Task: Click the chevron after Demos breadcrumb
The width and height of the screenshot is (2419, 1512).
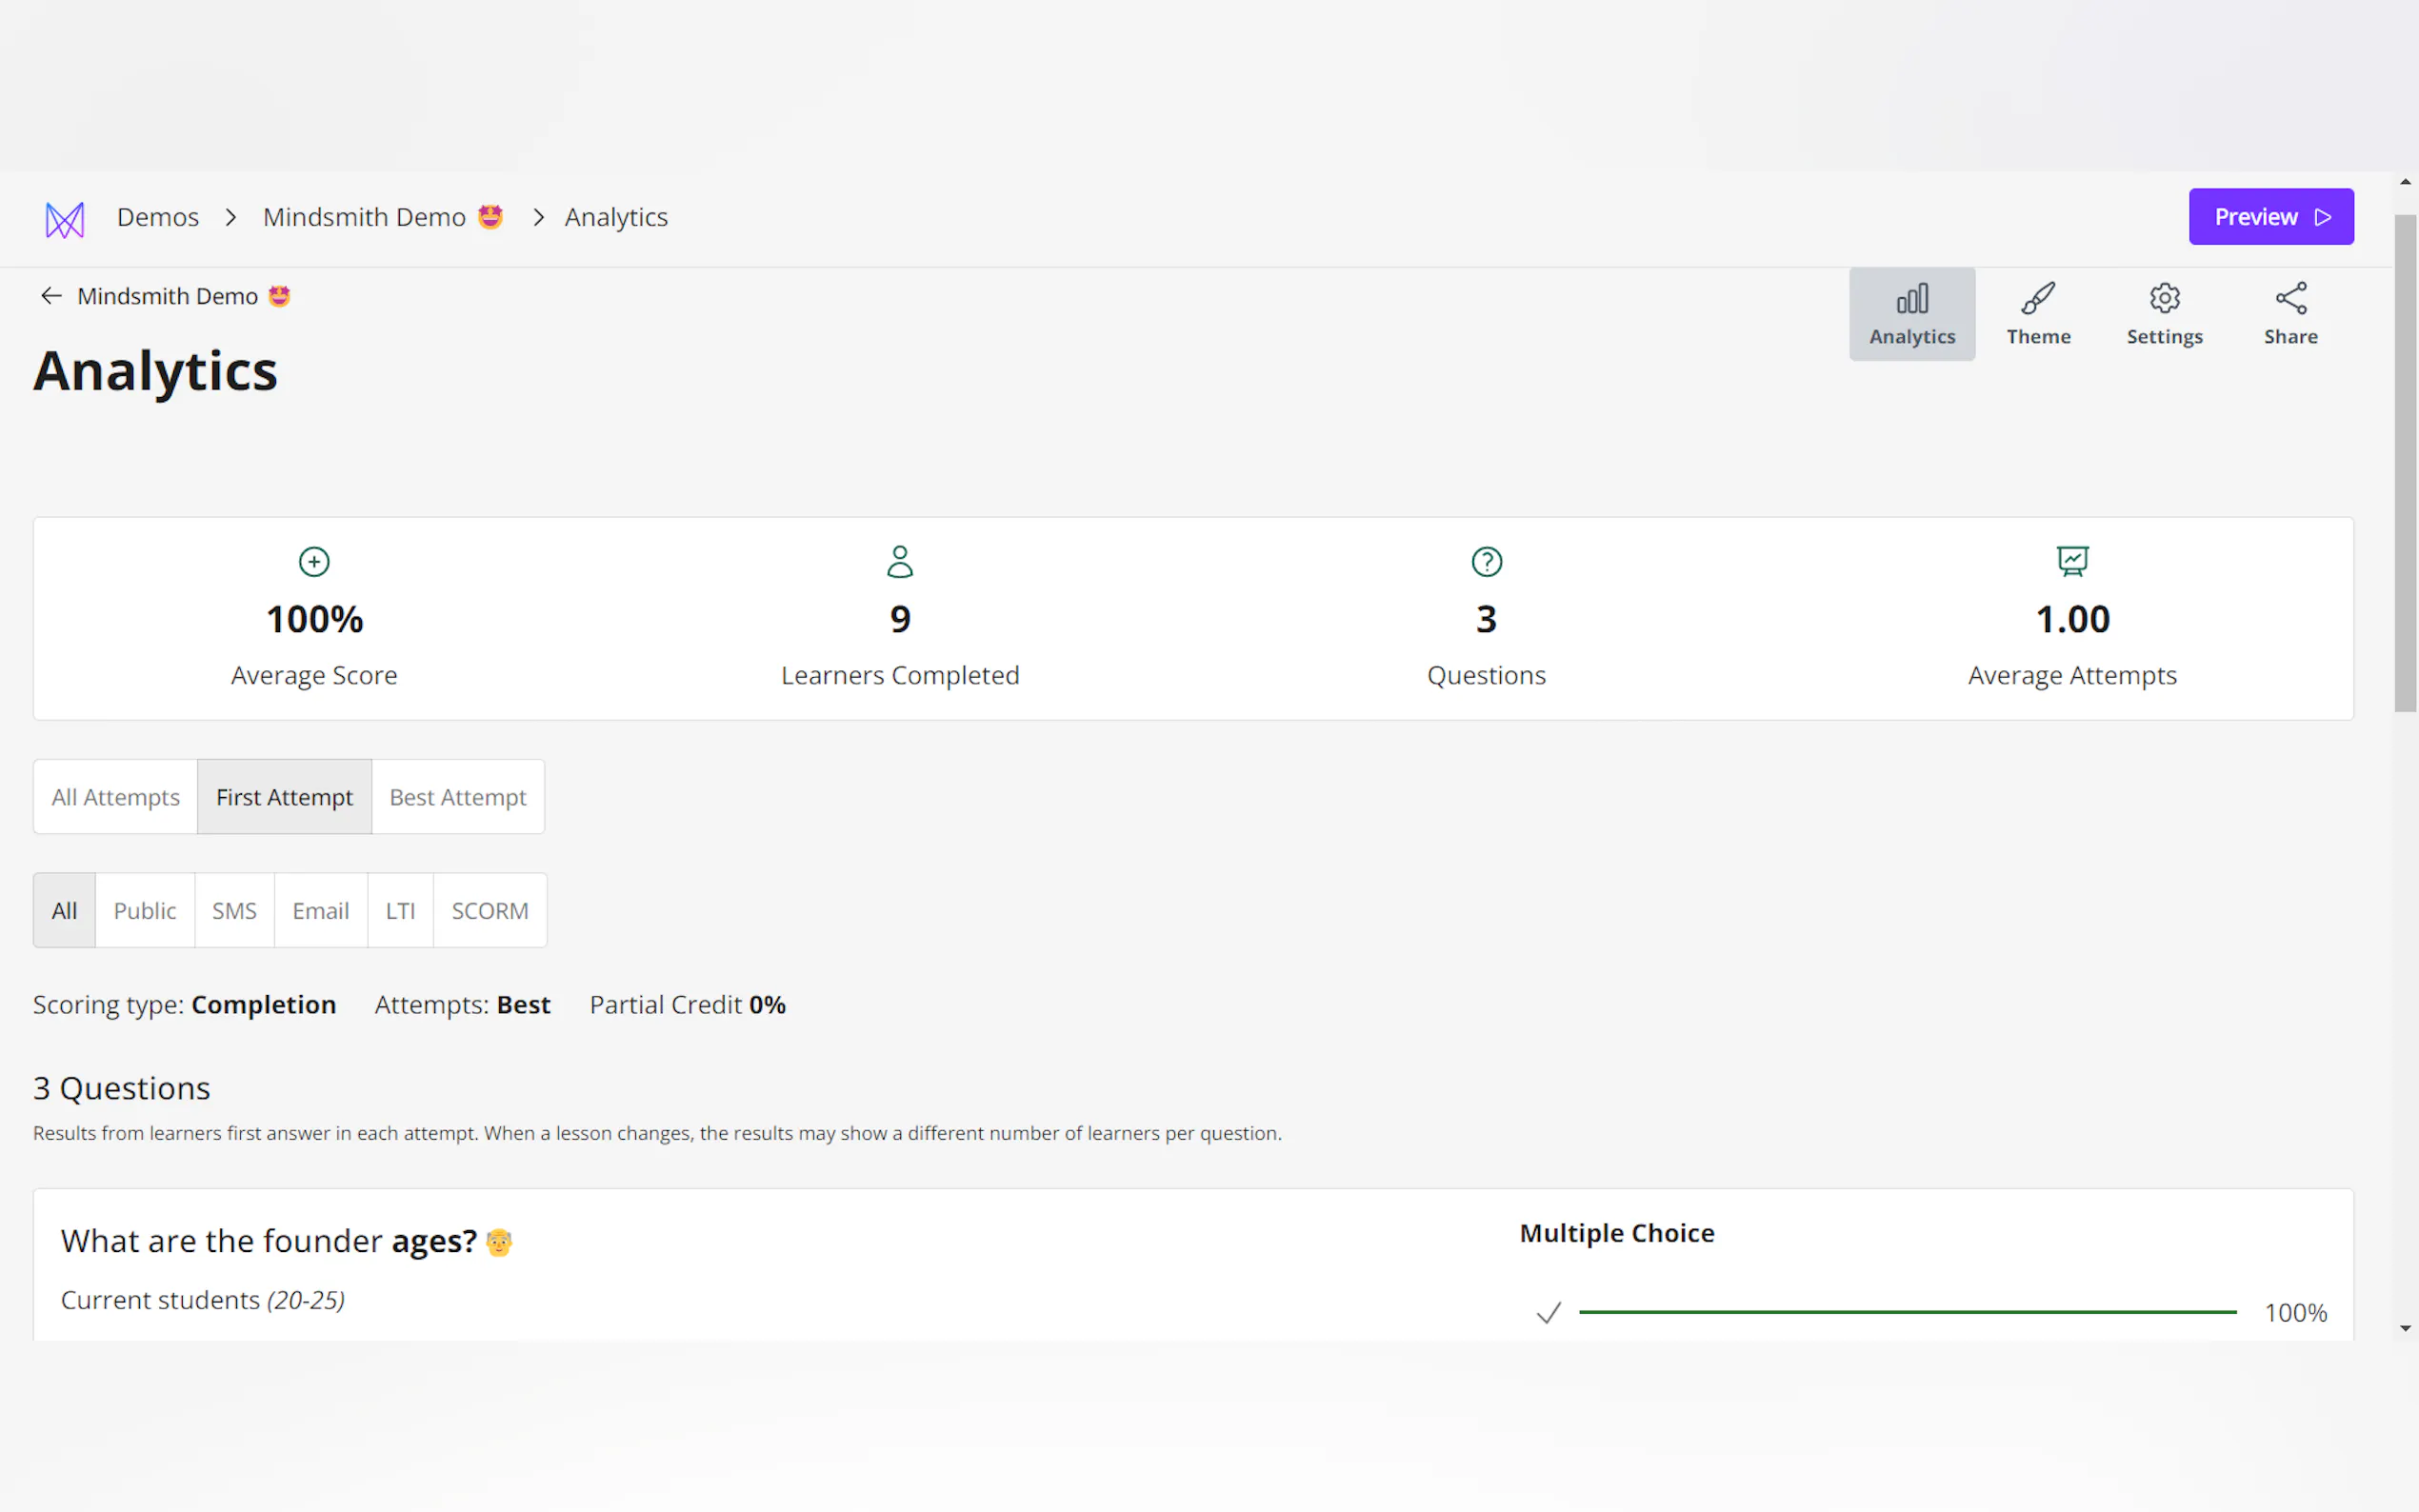Action: point(231,217)
